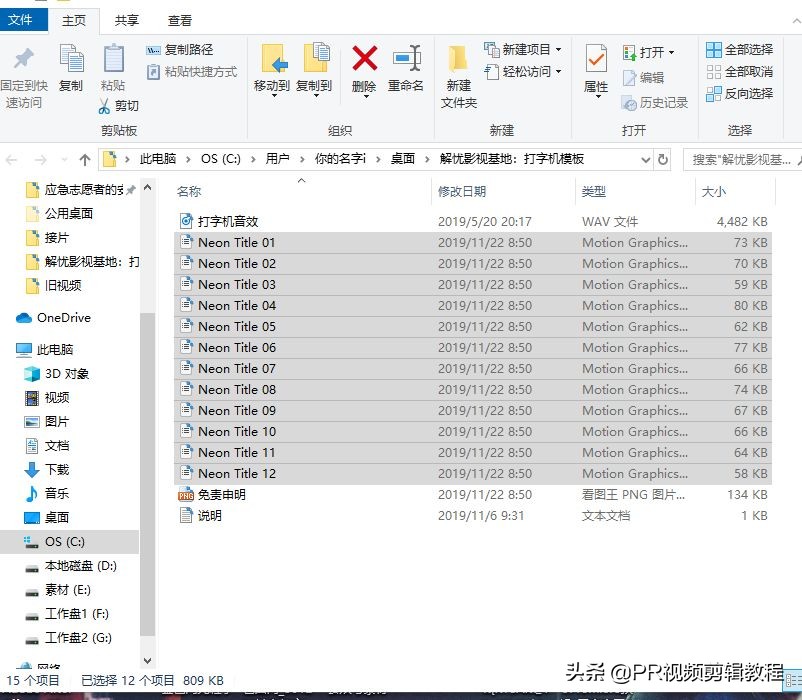Switch to the 共享 ribbon tab
The width and height of the screenshot is (802, 700).
click(x=126, y=18)
